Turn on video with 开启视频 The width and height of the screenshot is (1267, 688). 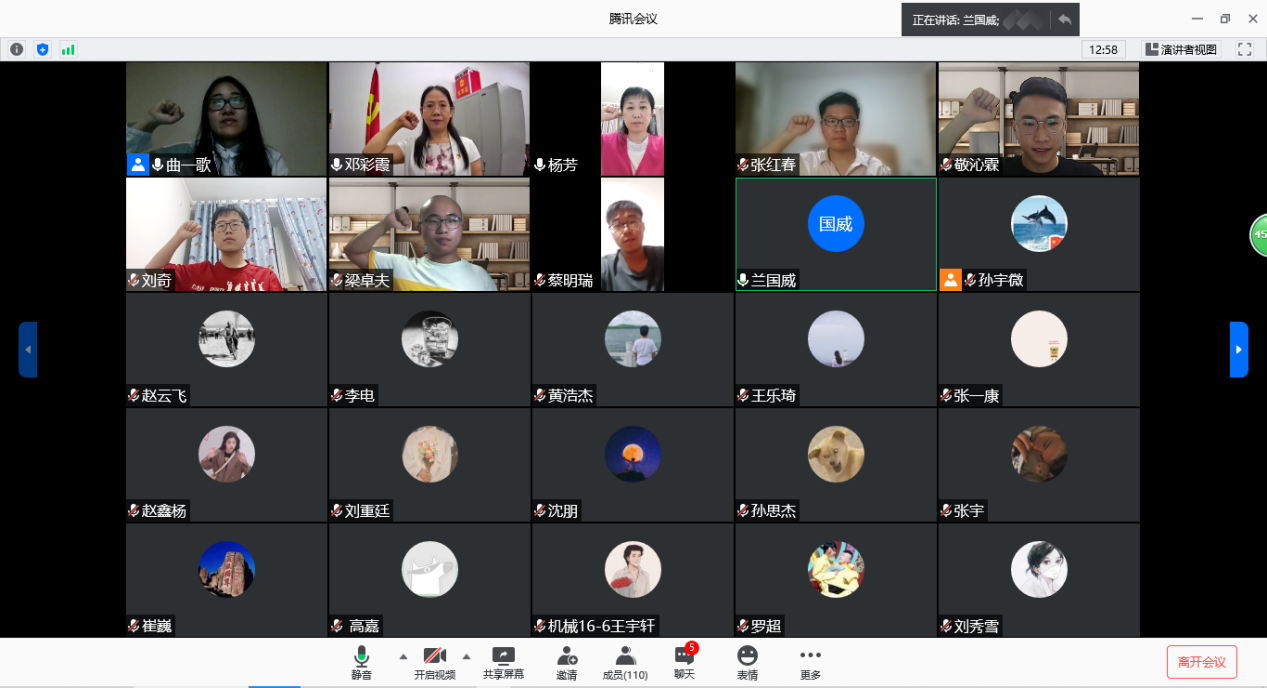[434, 662]
